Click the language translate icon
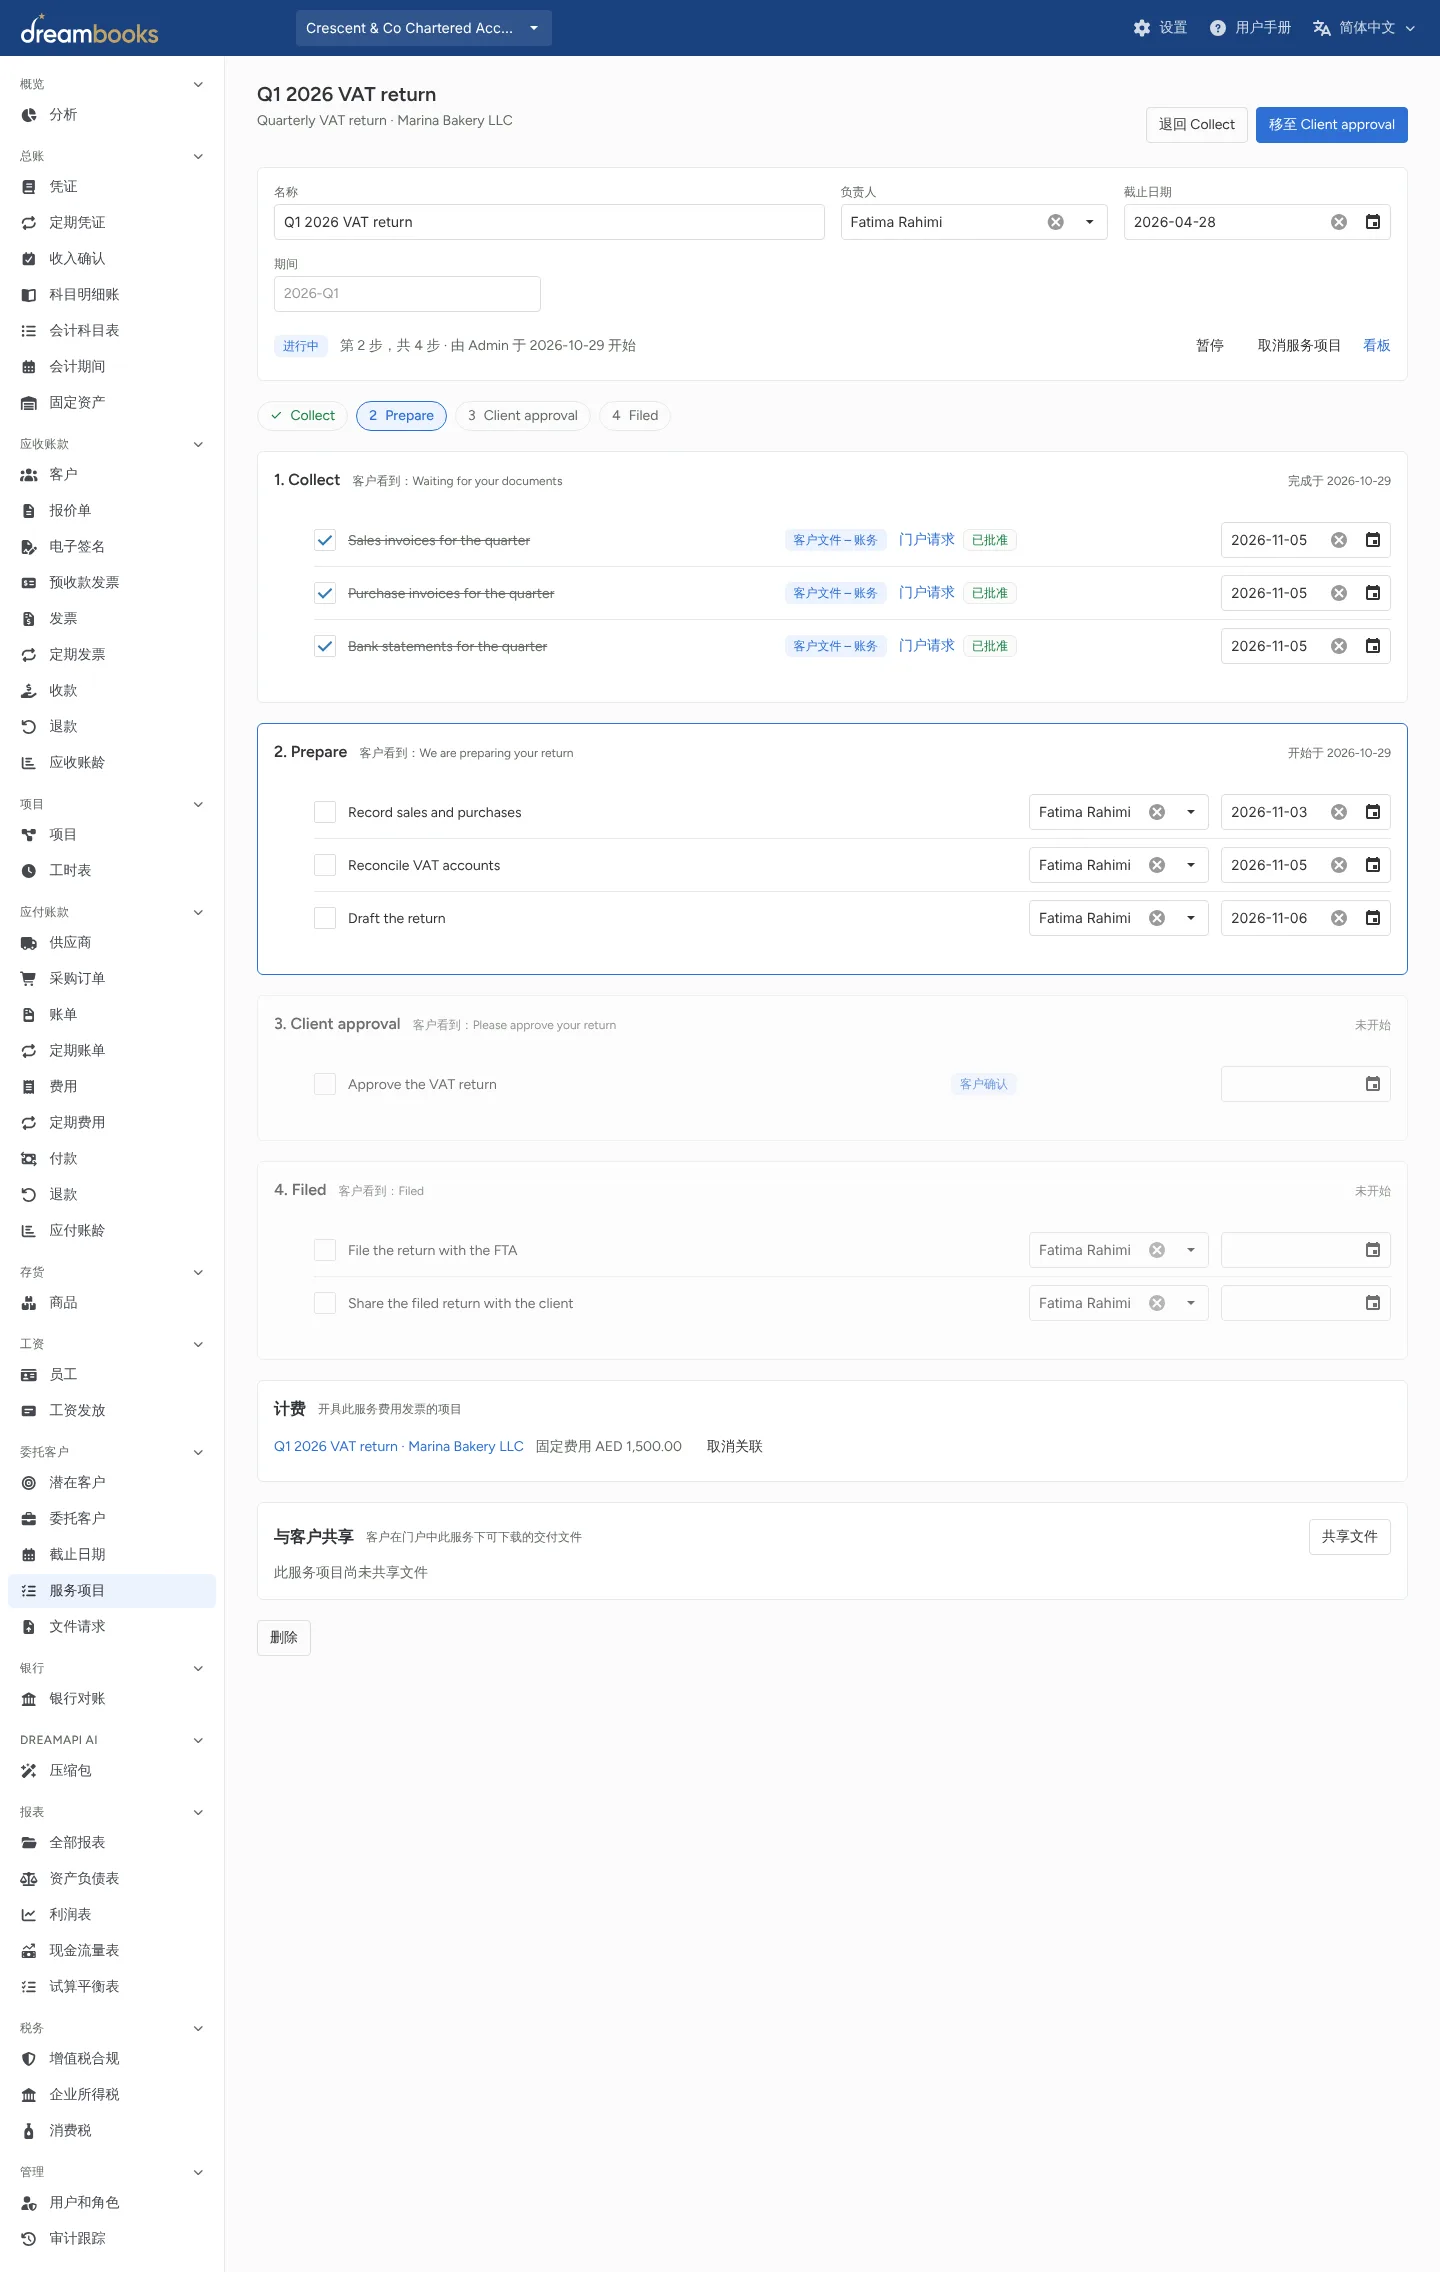 1322,28
